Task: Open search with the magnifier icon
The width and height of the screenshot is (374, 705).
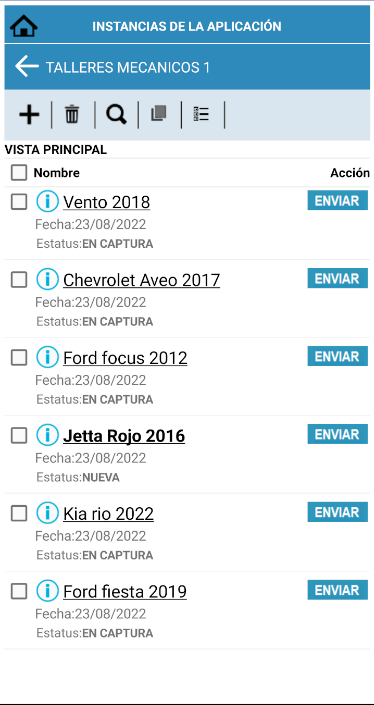Action: (116, 115)
